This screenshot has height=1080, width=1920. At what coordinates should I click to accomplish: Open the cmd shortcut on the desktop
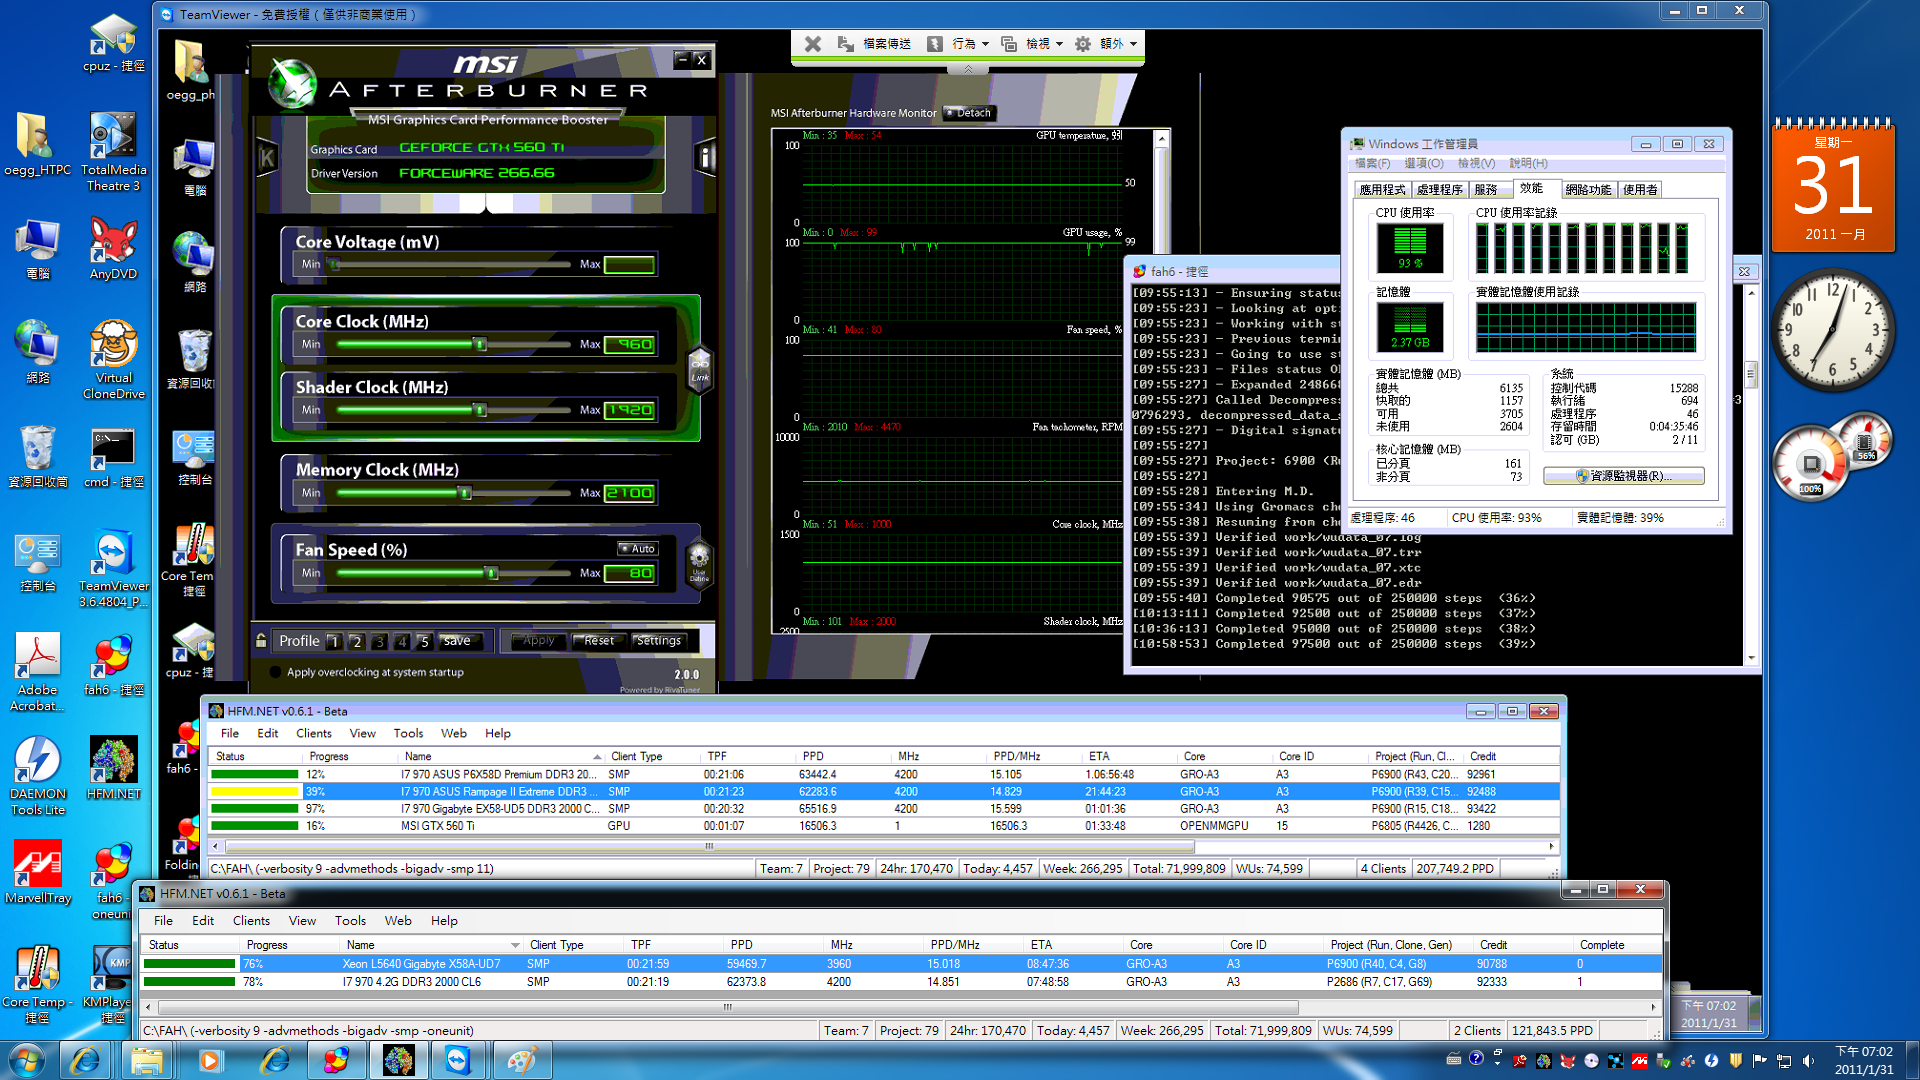click(x=113, y=458)
